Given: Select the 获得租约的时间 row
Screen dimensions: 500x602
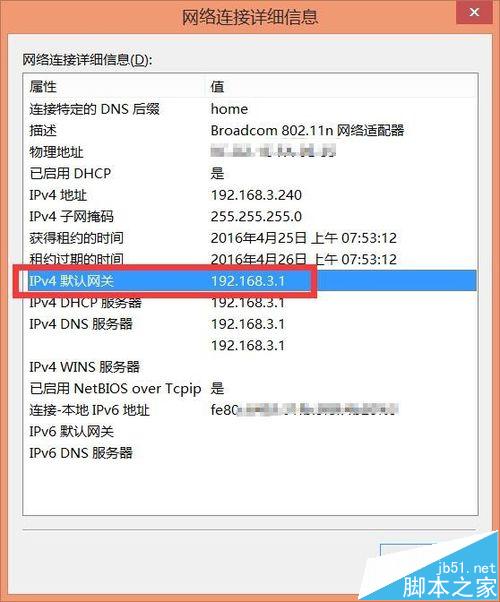Looking at the screenshot, I should pos(251,238).
